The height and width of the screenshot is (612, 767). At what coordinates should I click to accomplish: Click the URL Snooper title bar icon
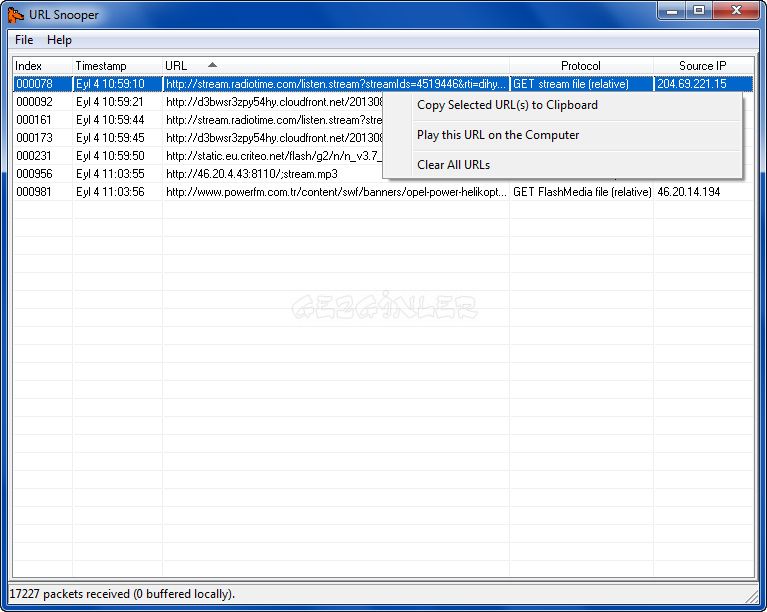click(x=16, y=15)
